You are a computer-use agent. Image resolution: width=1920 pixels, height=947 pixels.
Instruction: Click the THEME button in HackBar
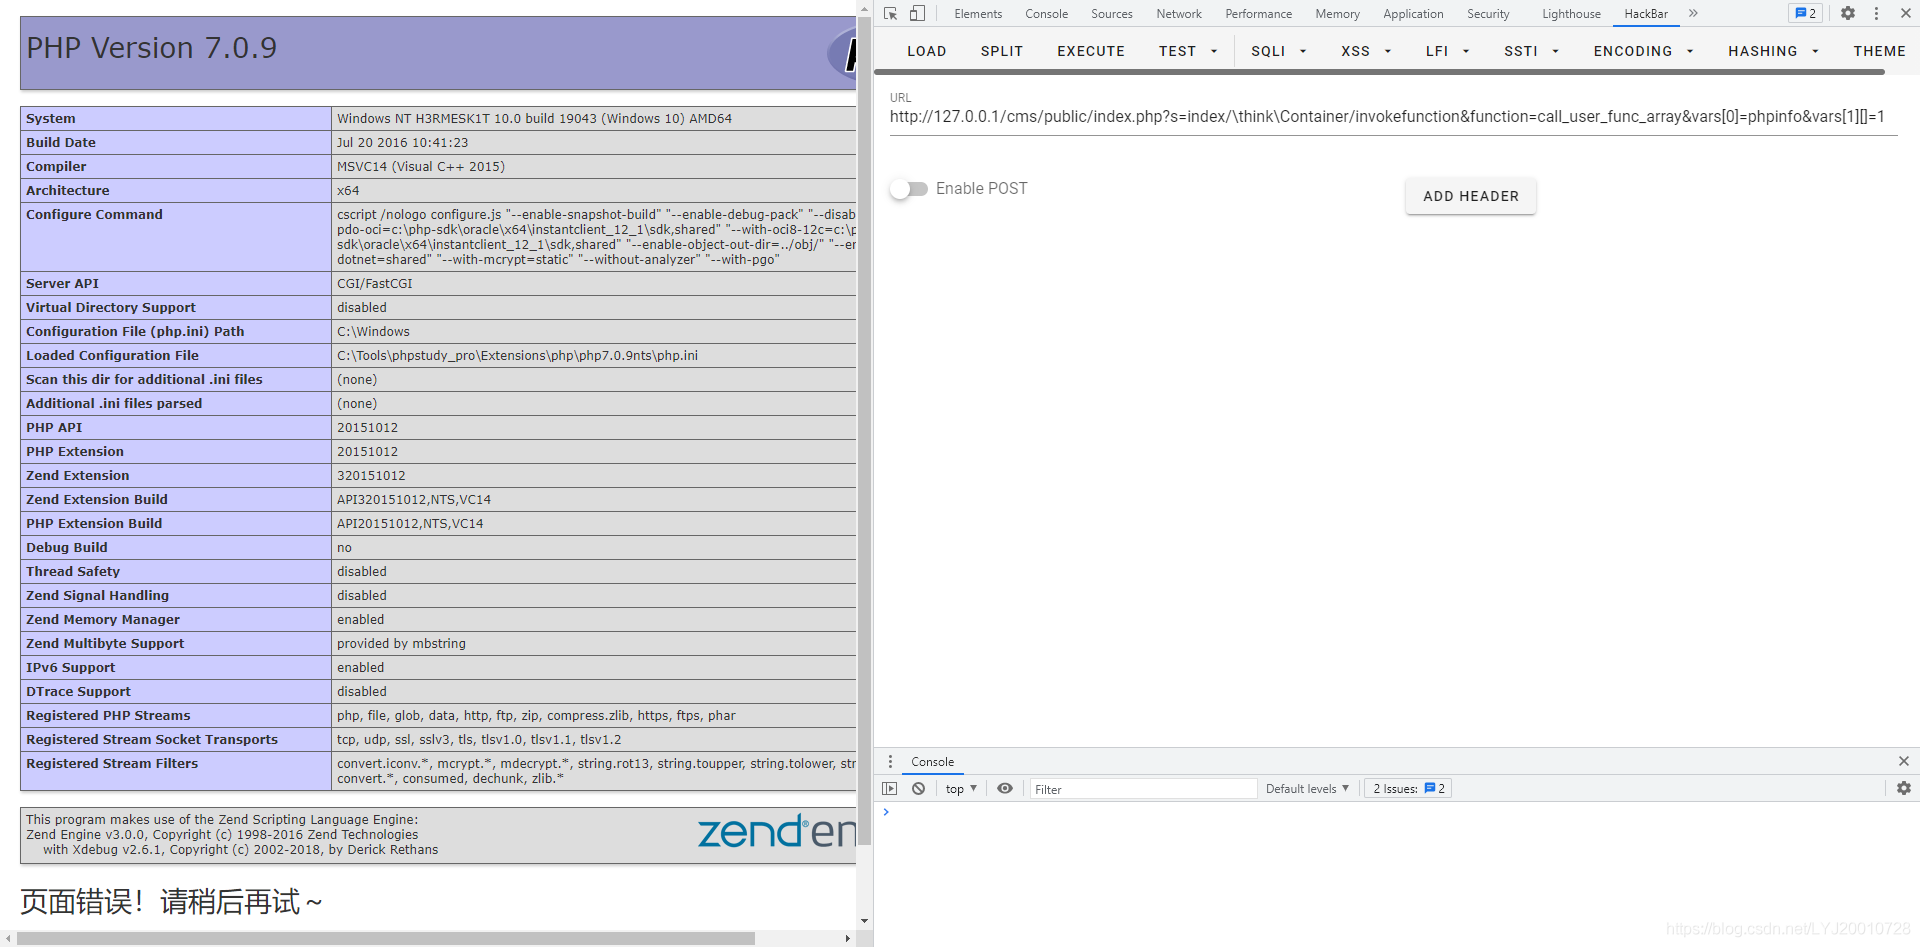[x=1879, y=51]
